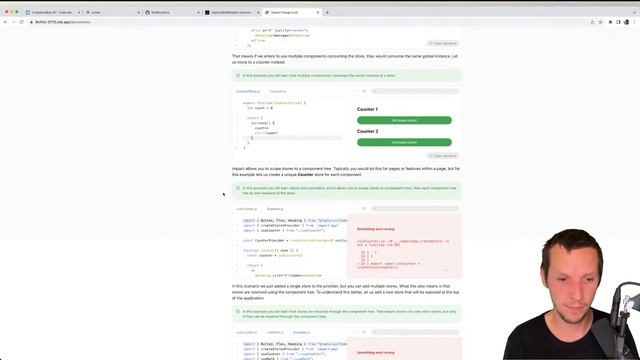Click Increase count under Counter 1
This screenshot has width=640, height=360.
pyautogui.click(x=404, y=120)
